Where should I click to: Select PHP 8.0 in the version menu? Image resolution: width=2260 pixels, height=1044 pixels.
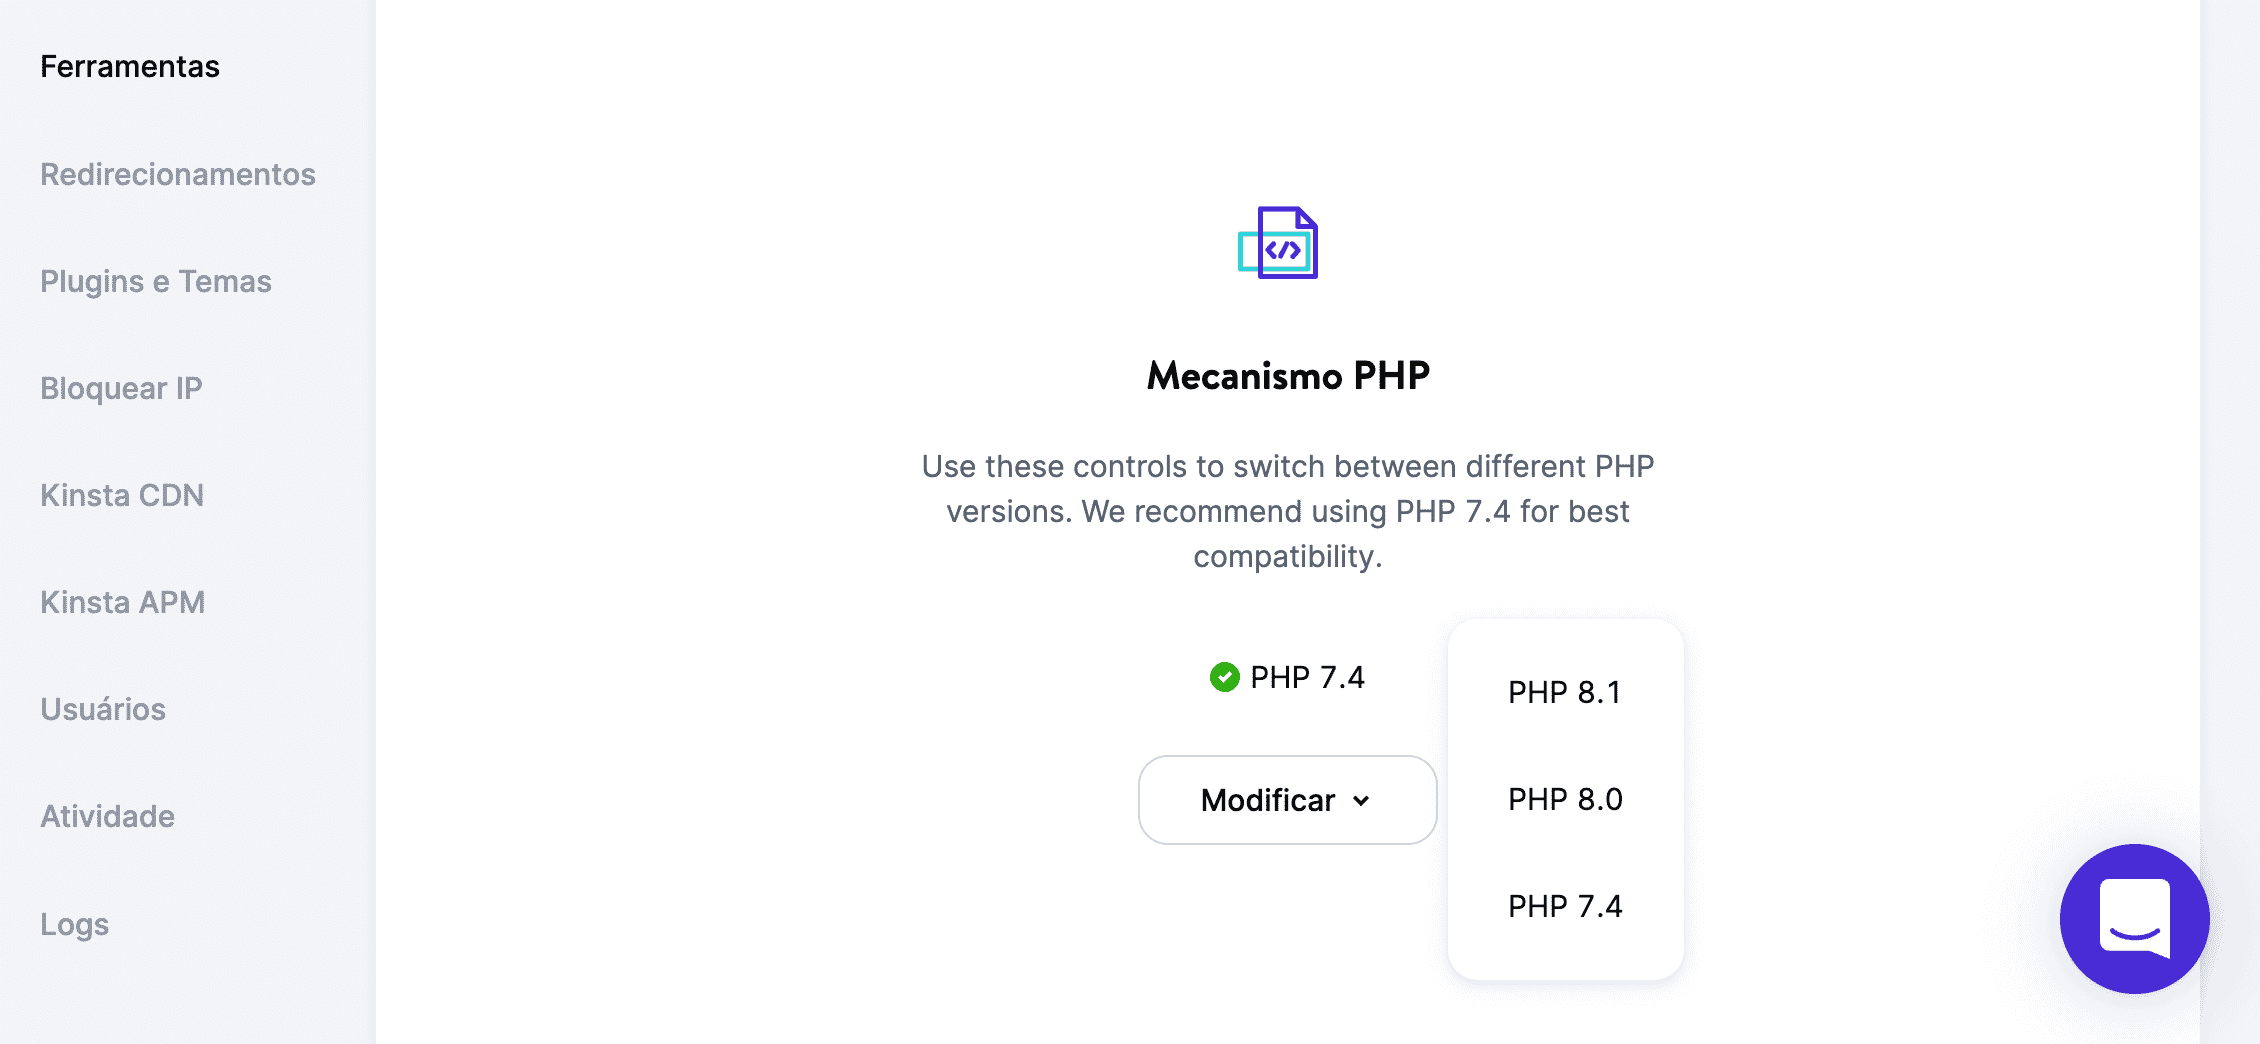click(x=1565, y=798)
